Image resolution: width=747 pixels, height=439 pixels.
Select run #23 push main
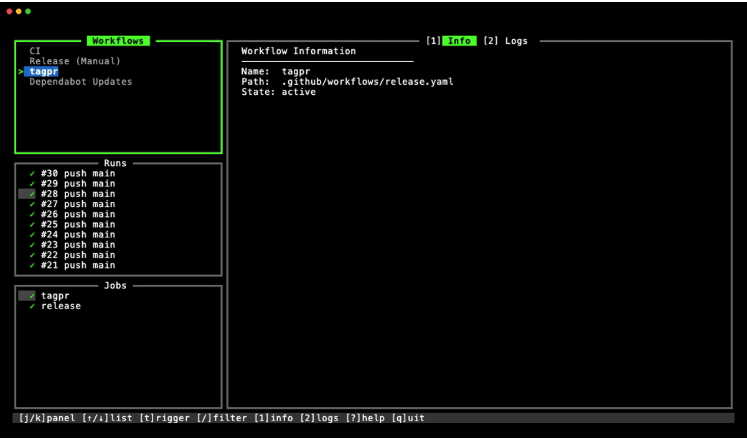(x=71, y=245)
